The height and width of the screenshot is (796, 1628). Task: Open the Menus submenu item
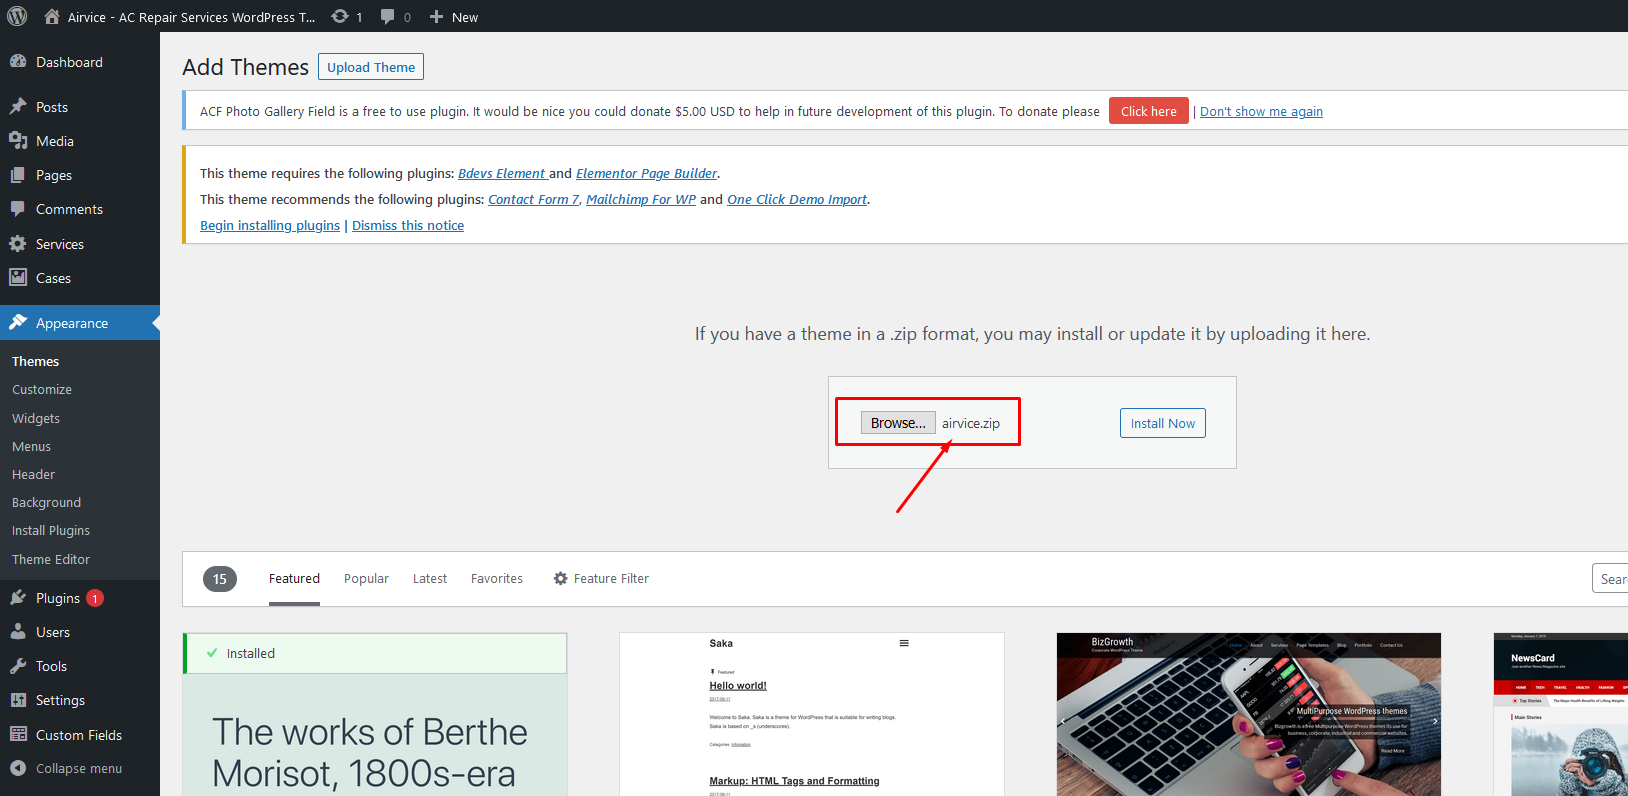(x=31, y=446)
